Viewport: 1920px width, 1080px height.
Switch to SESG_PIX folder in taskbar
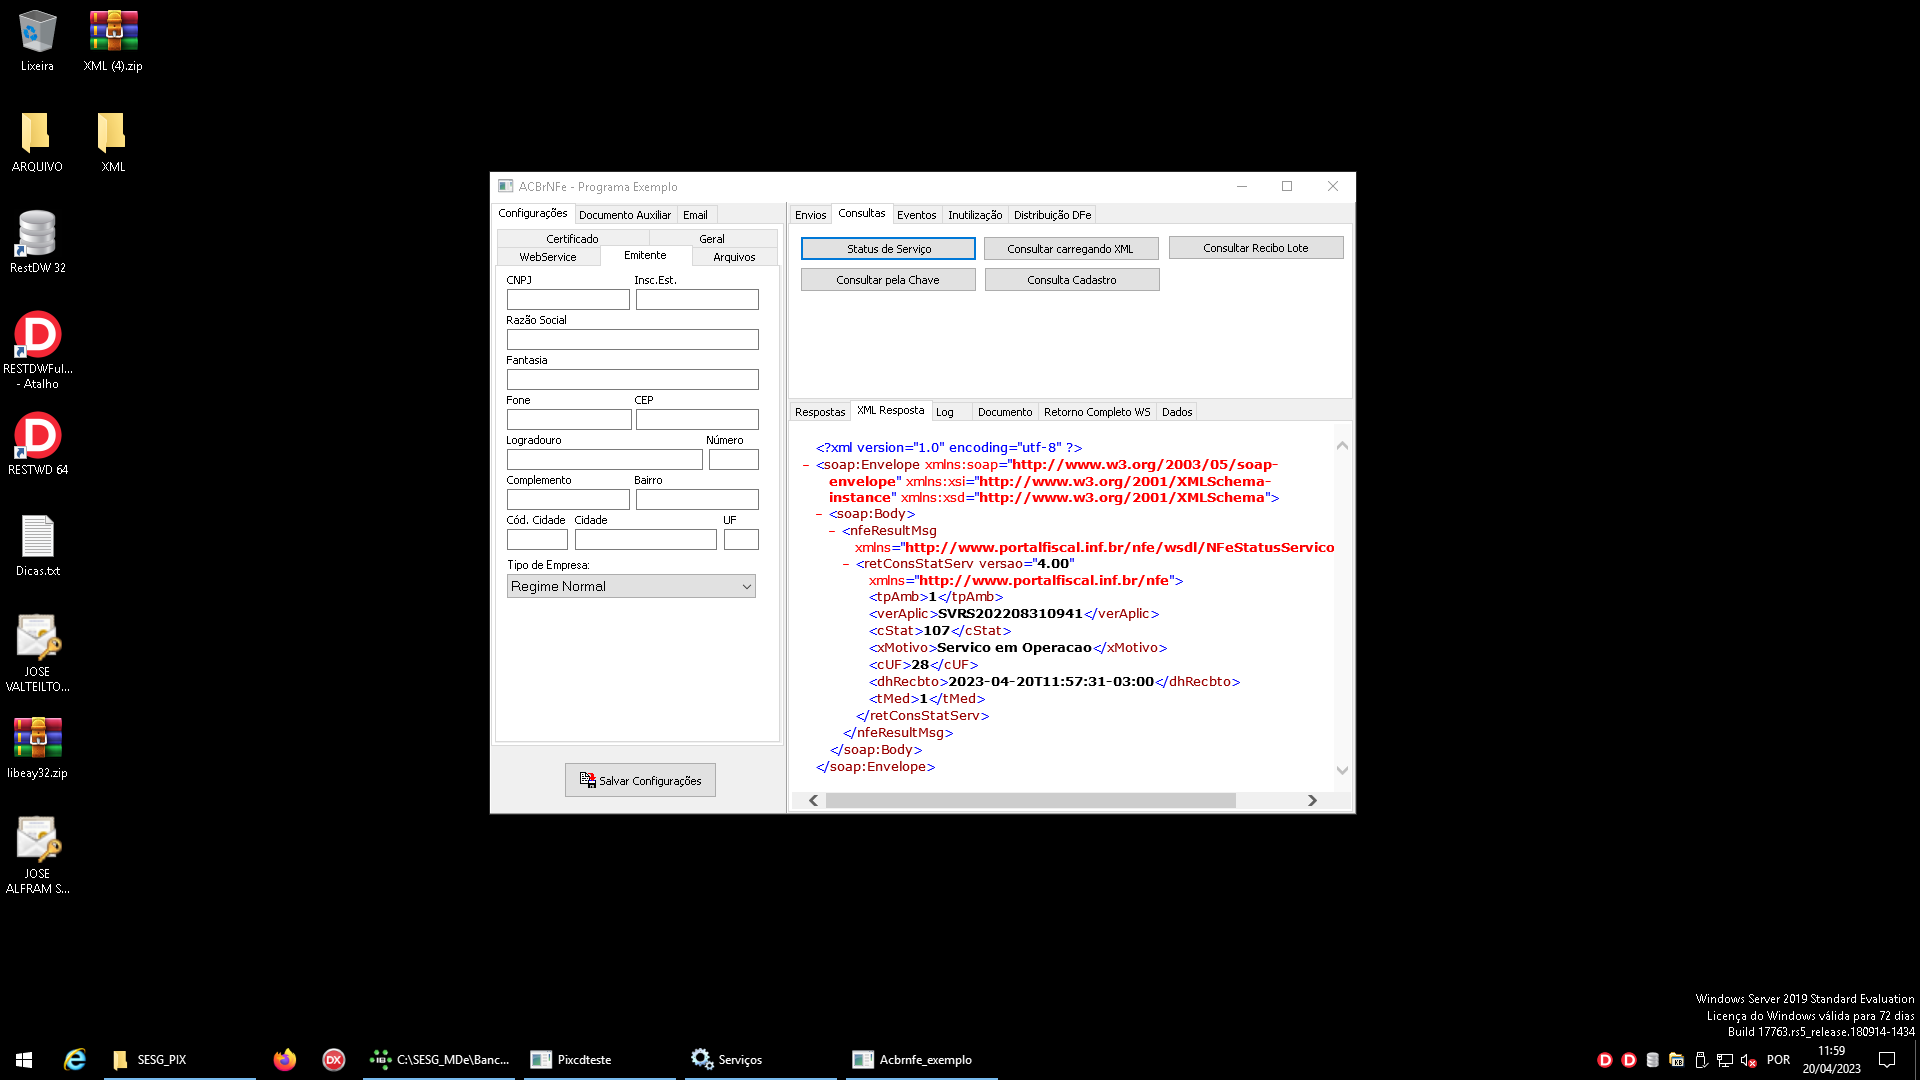point(180,1059)
